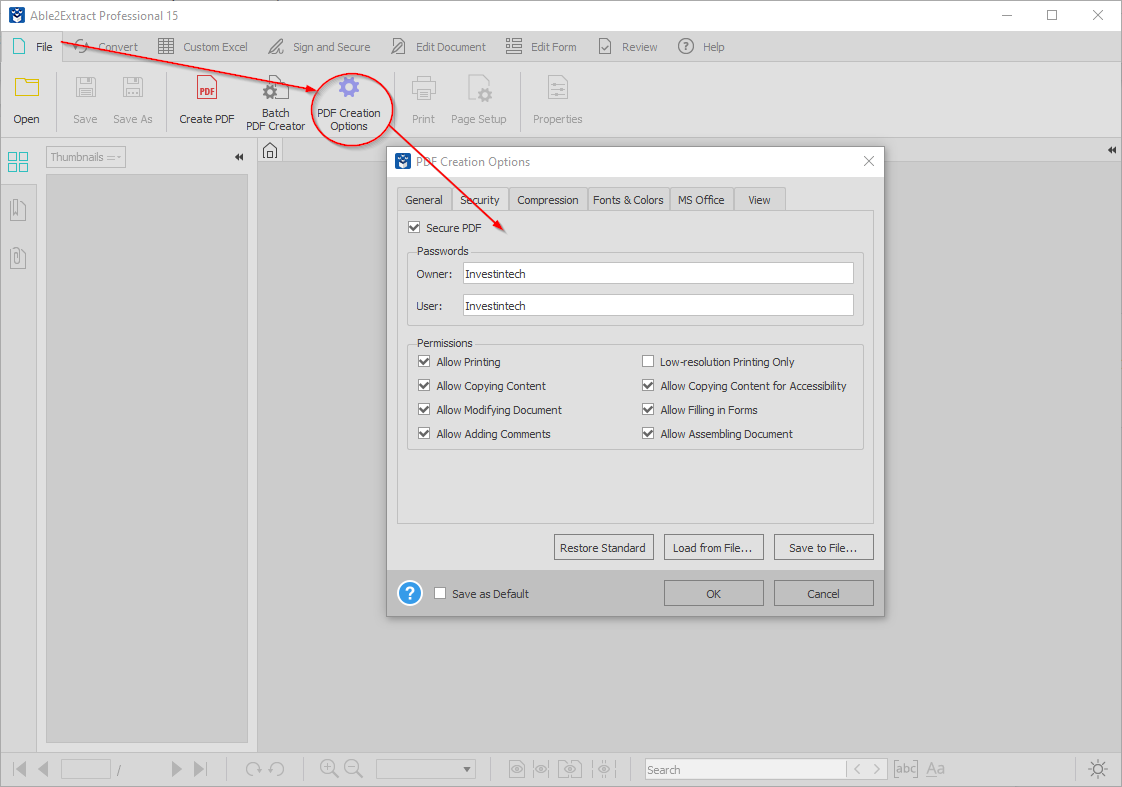Toggle Allow Printing checkbox
Image resolution: width=1122 pixels, height=787 pixels.
pyautogui.click(x=424, y=361)
